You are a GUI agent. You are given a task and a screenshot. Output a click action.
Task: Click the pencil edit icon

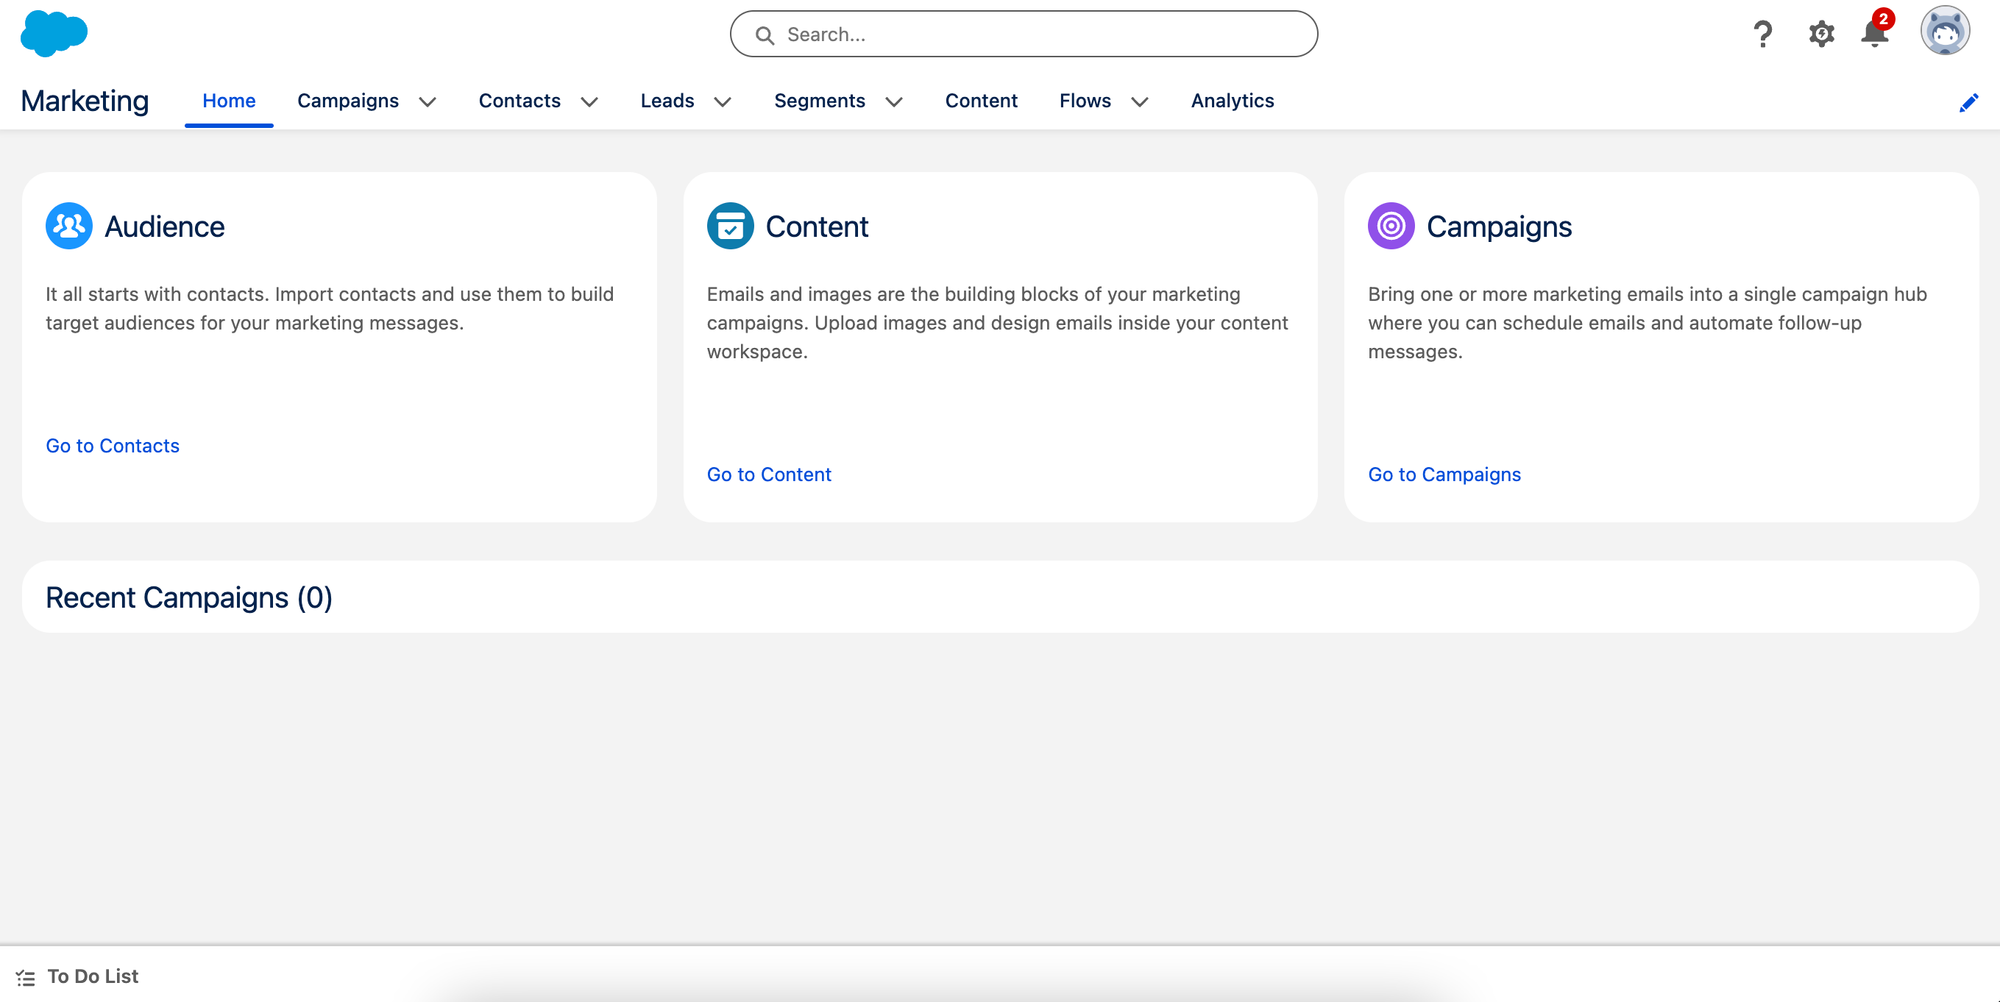click(x=1969, y=102)
